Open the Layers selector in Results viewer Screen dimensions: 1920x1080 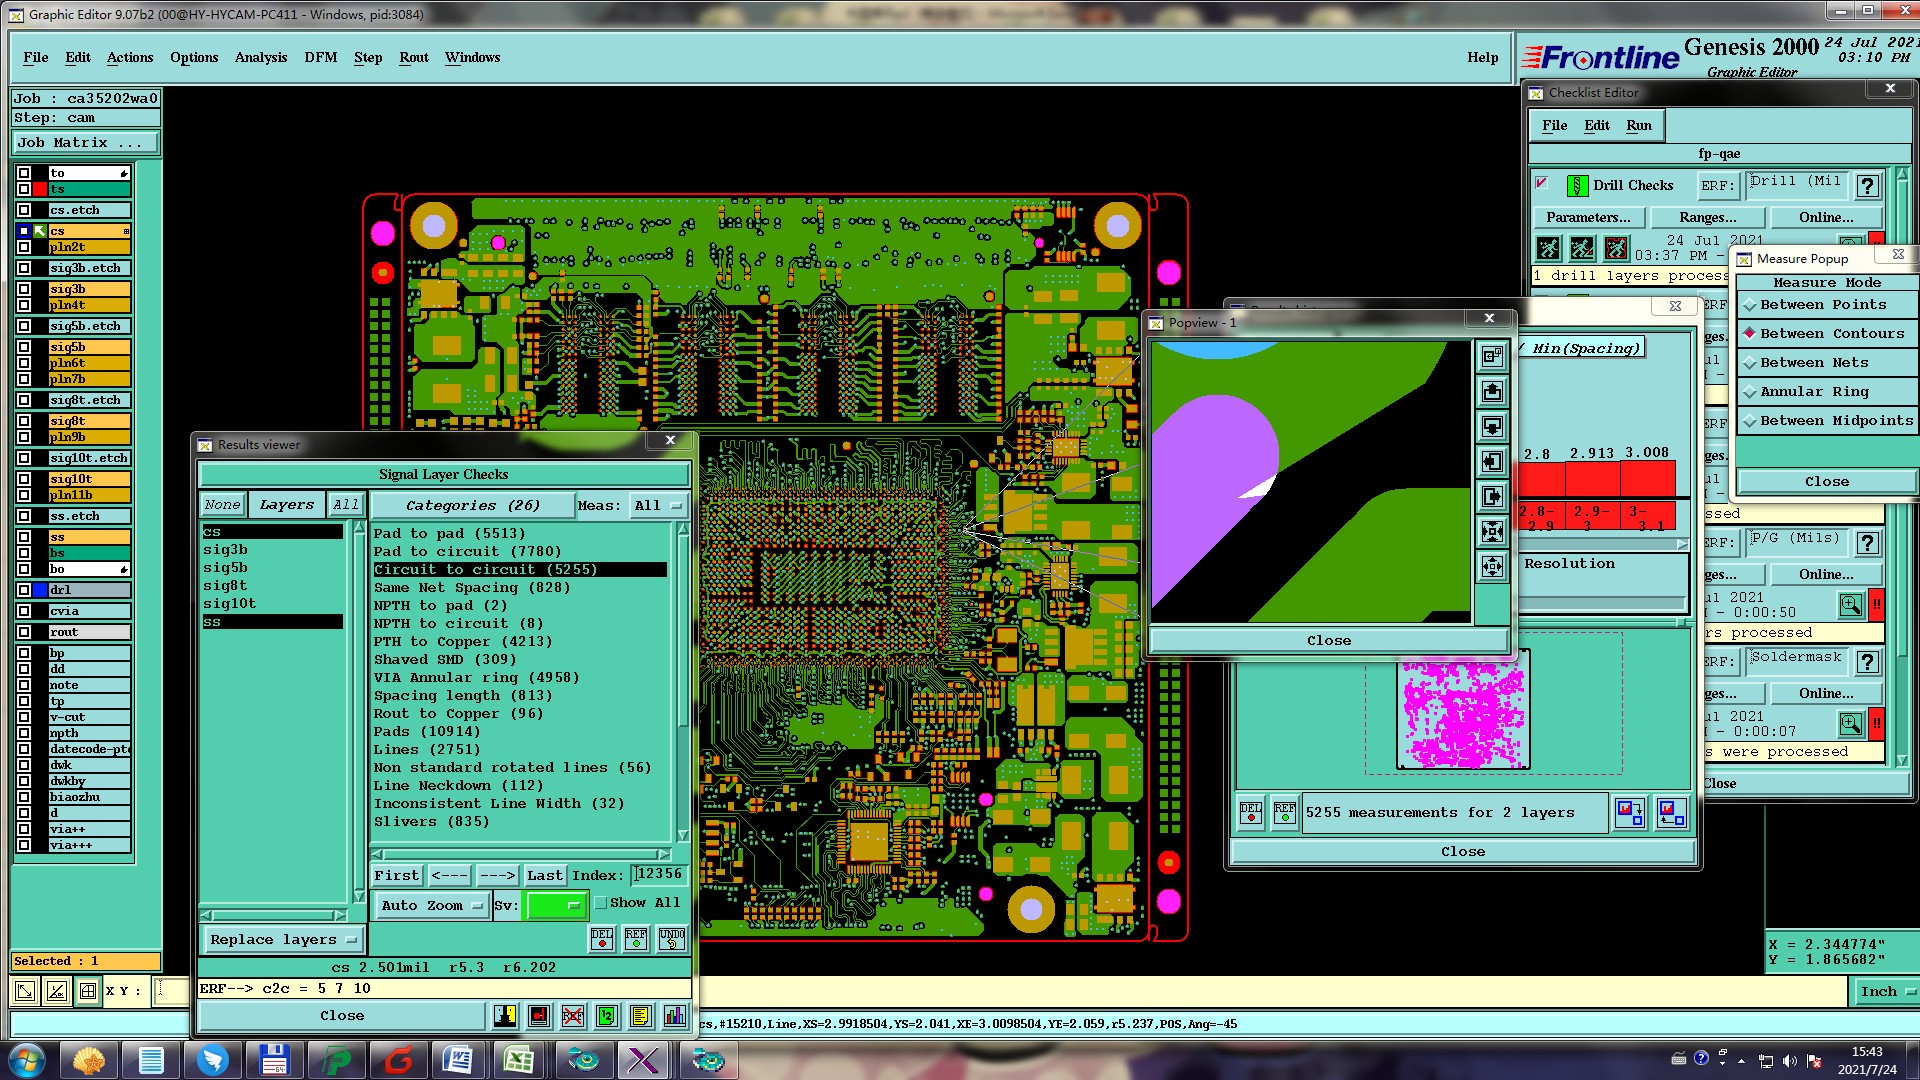[286, 506]
